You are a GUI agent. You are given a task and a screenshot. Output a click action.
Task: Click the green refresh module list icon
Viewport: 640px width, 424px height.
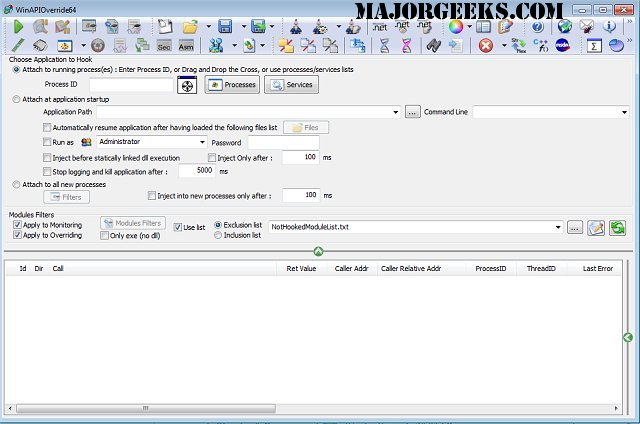coord(618,228)
